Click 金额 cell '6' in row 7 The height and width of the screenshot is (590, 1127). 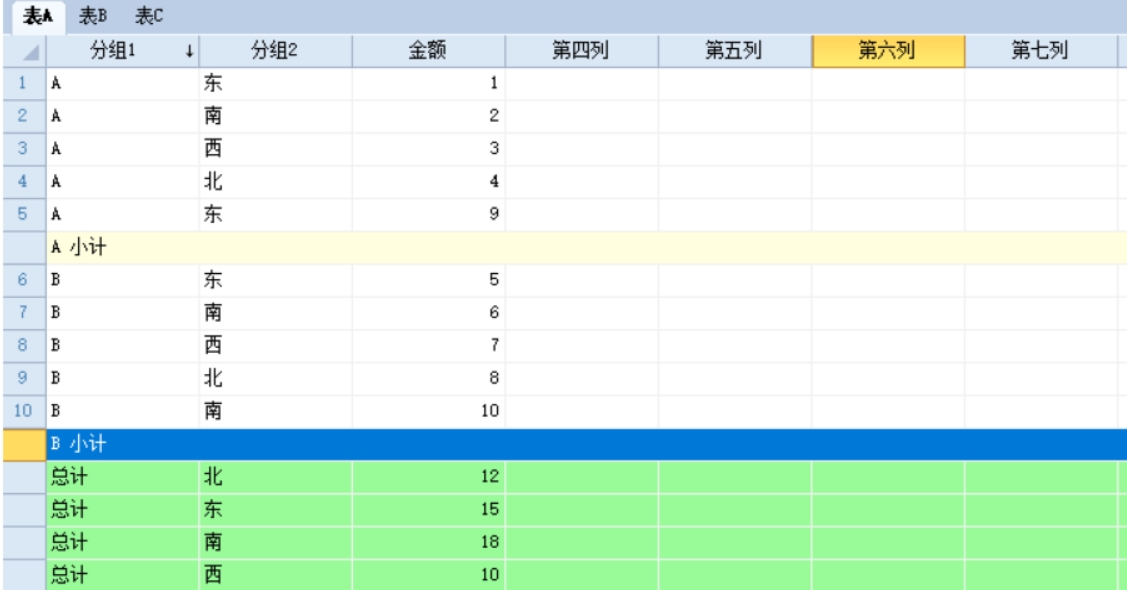pos(428,313)
